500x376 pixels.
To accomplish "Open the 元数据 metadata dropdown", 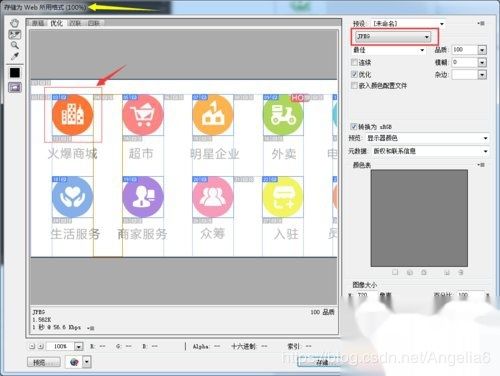I will (430, 151).
